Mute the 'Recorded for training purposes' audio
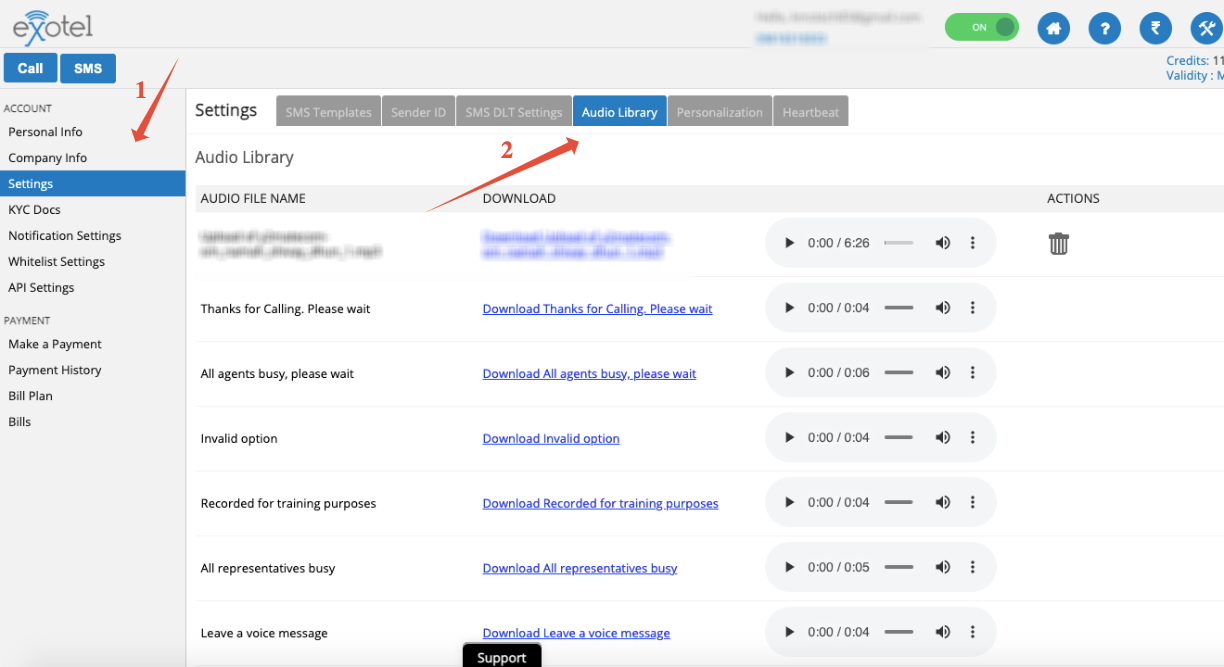This screenshot has height=667, width=1224. [942, 503]
